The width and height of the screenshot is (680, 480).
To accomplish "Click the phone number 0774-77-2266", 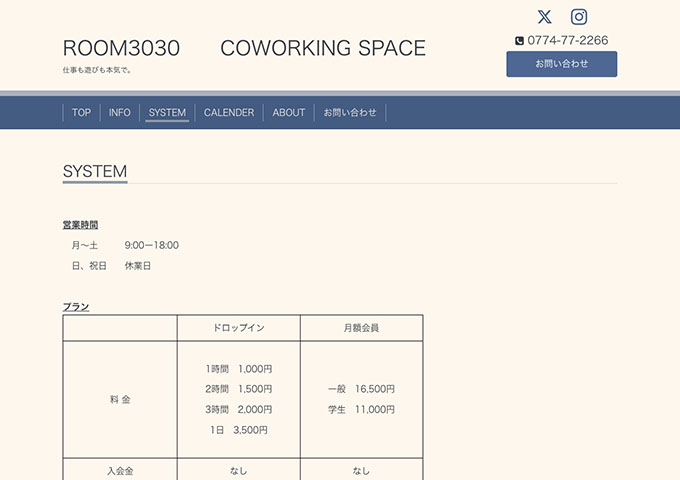I will [568, 40].
